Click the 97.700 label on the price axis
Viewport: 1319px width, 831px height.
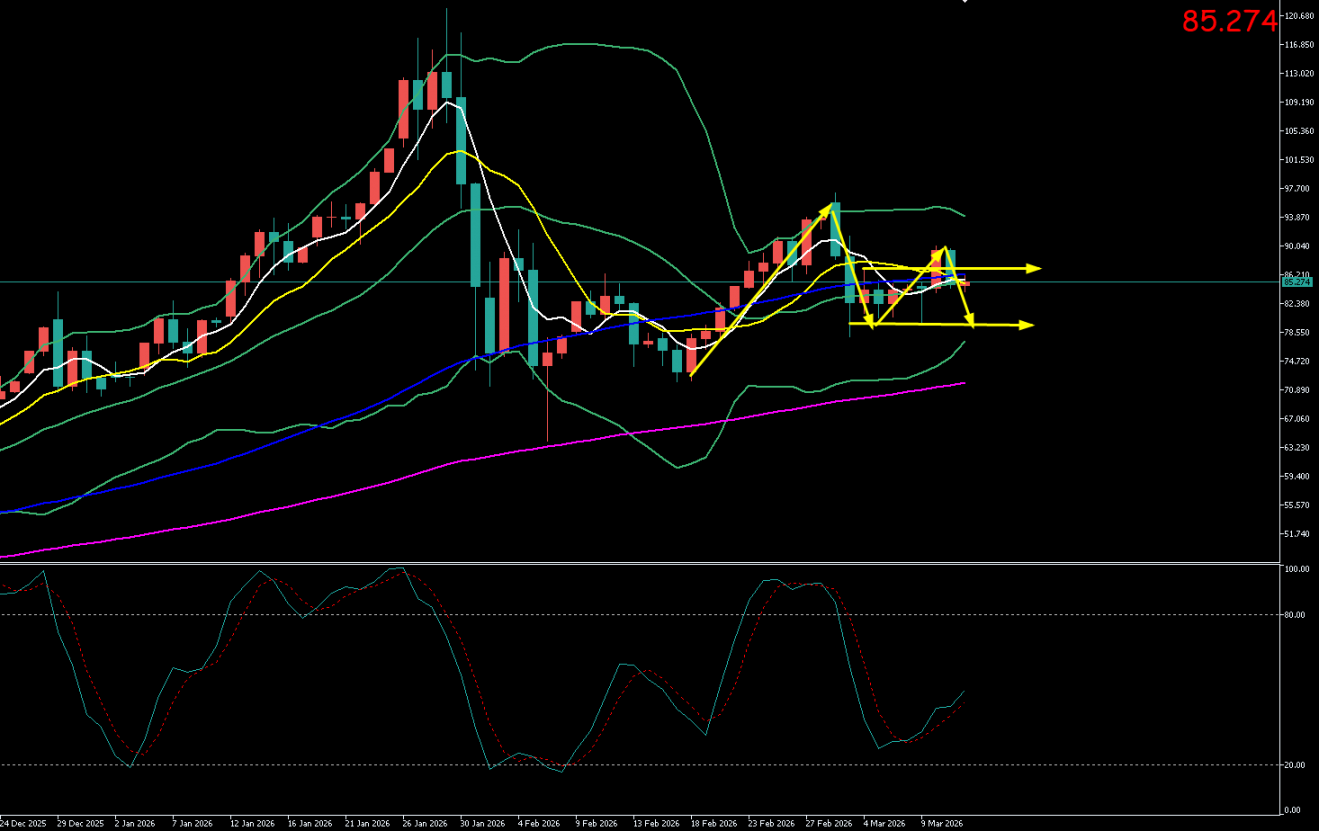1297,189
